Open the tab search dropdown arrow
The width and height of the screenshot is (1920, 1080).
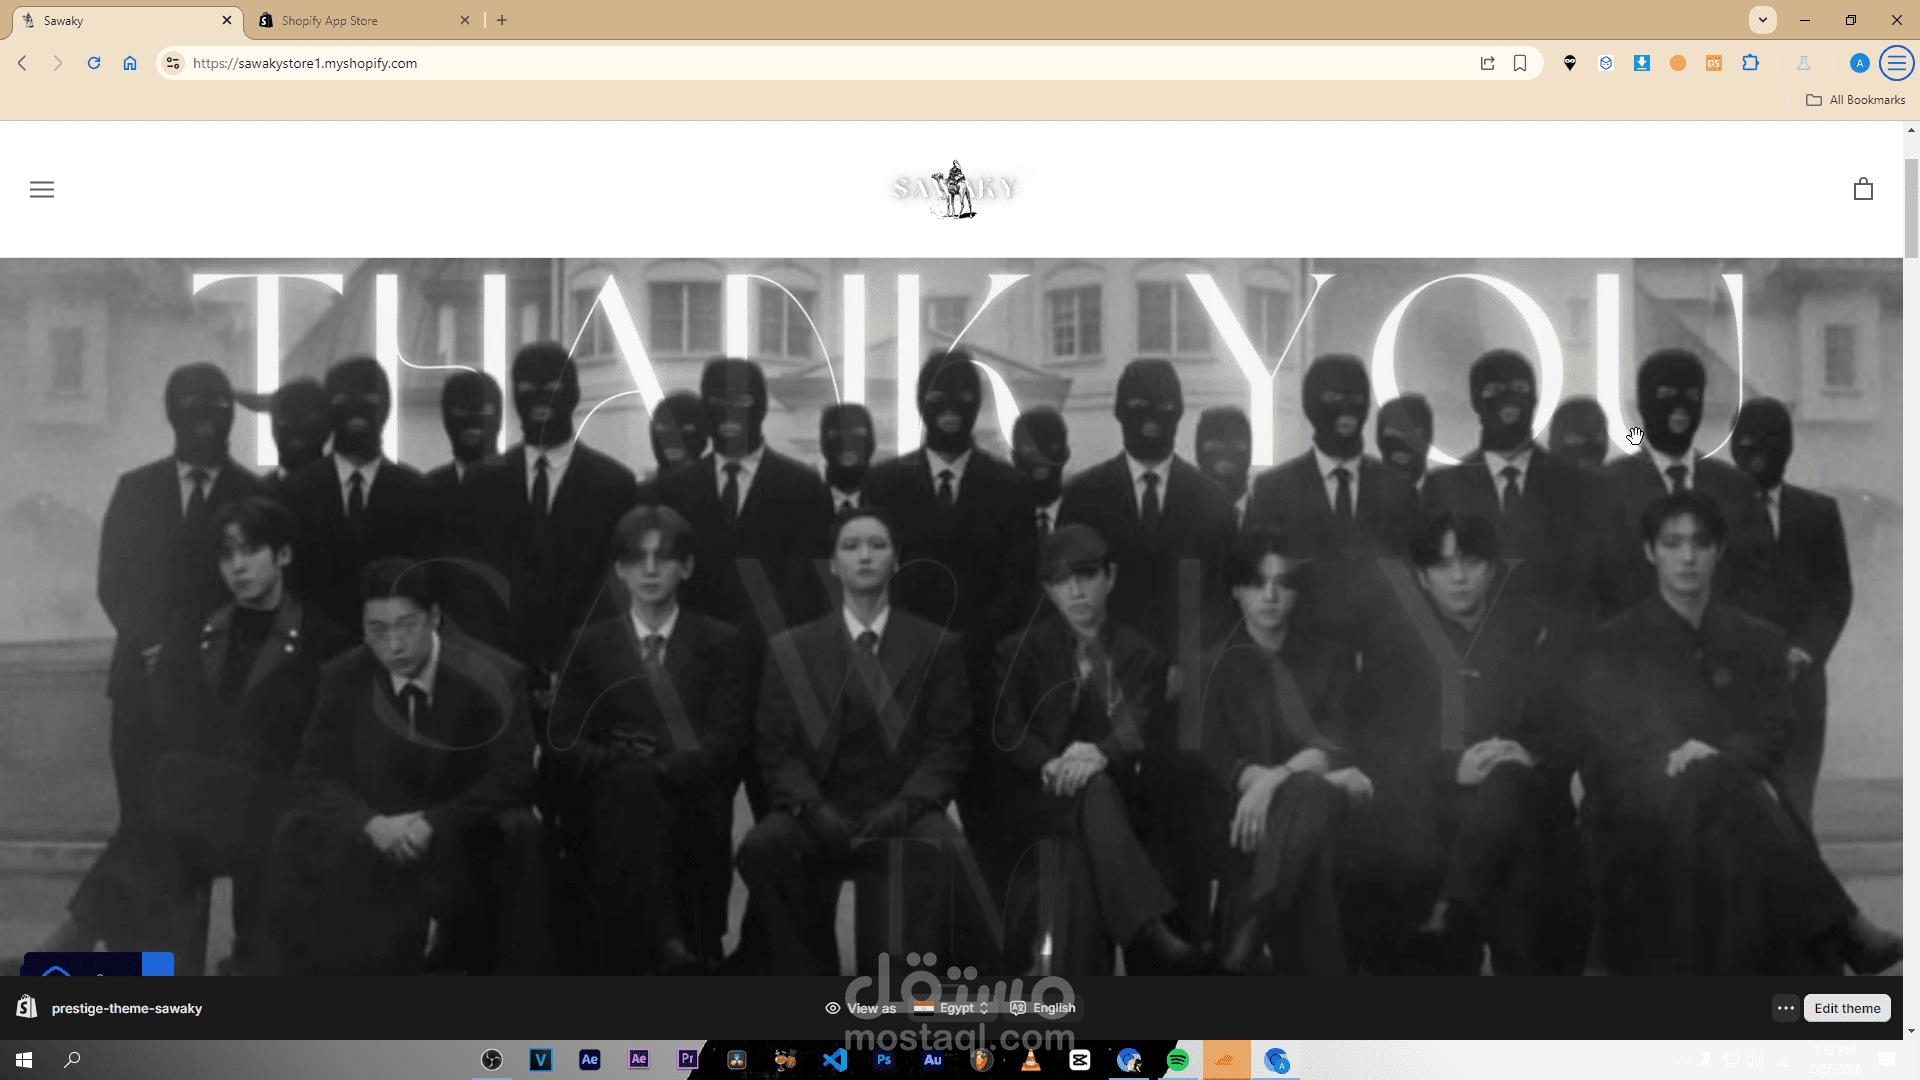[1762, 20]
